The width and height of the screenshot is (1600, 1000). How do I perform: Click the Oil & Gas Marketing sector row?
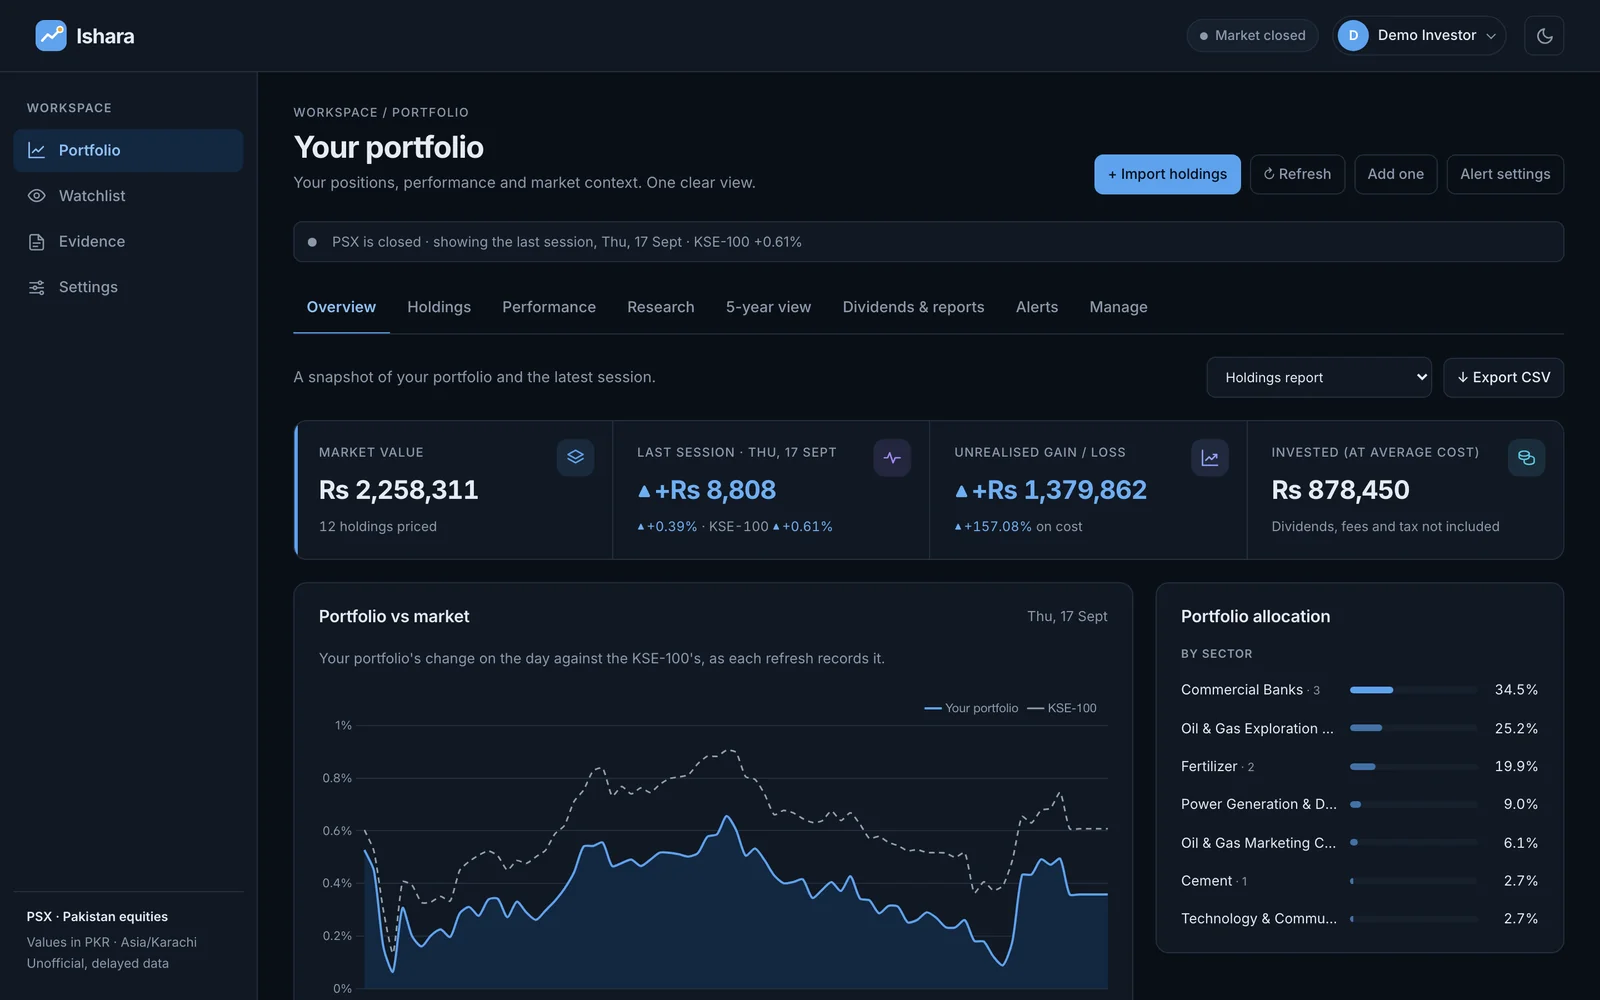(1359, 843)
